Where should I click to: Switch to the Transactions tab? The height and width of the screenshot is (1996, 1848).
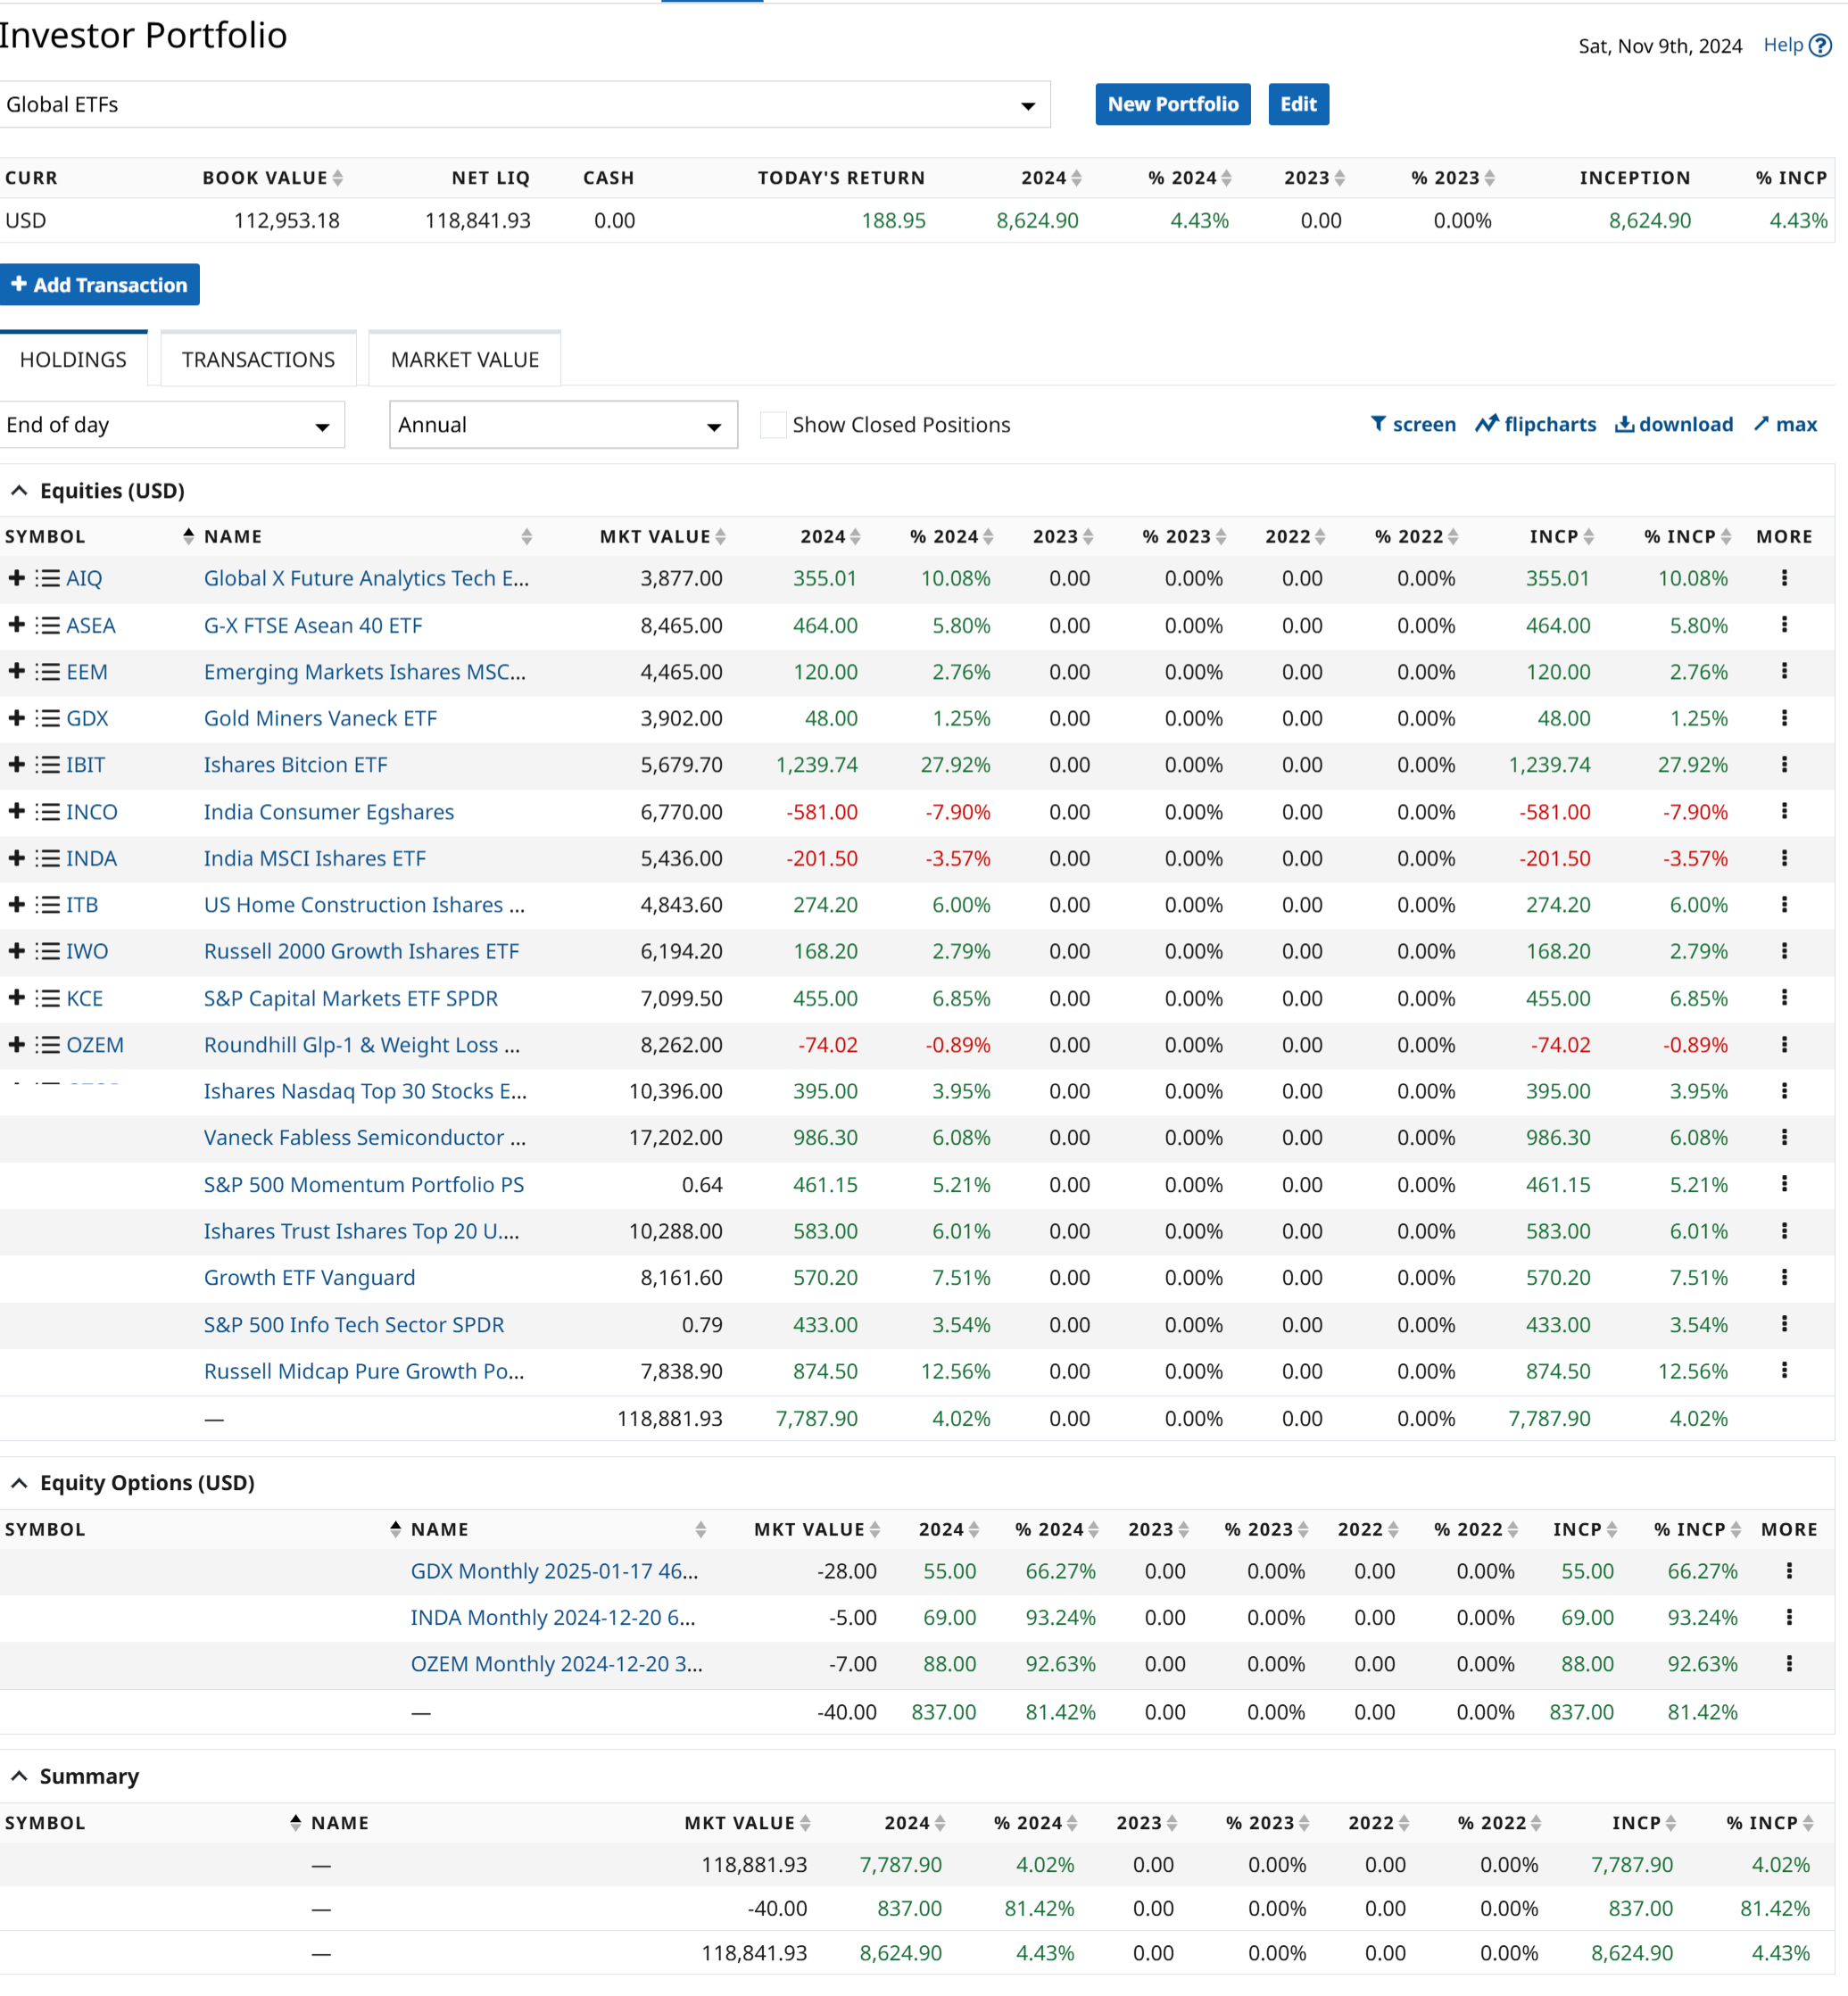pos(258,360)
